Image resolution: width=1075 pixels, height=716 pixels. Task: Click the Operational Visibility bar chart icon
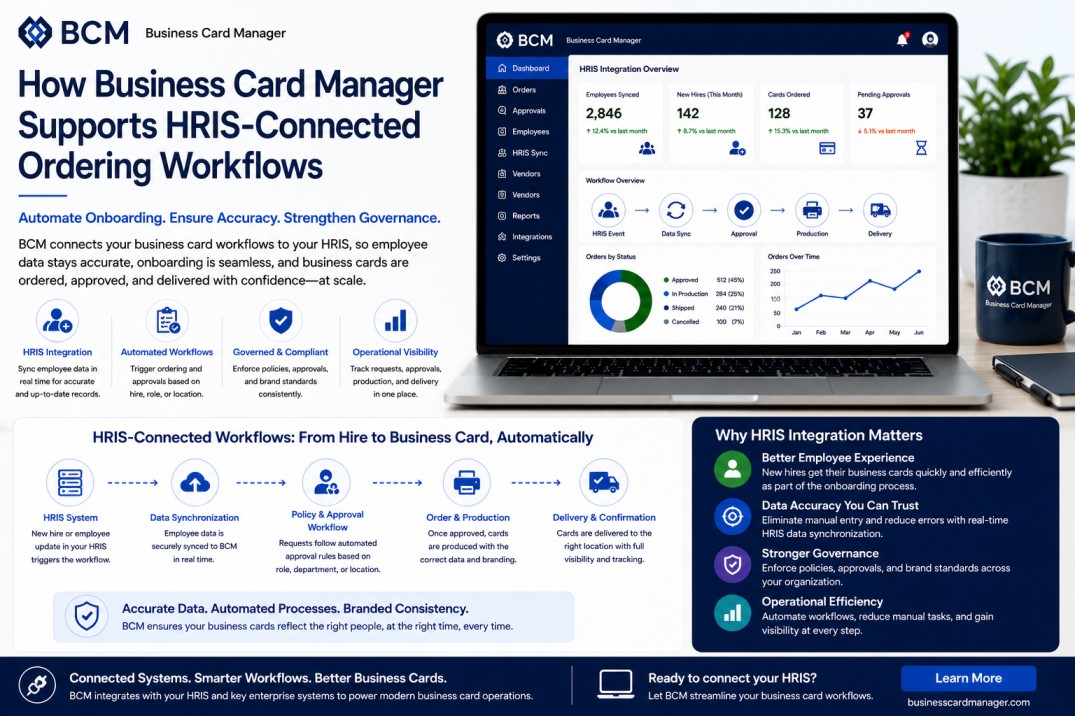pos(396,320)
